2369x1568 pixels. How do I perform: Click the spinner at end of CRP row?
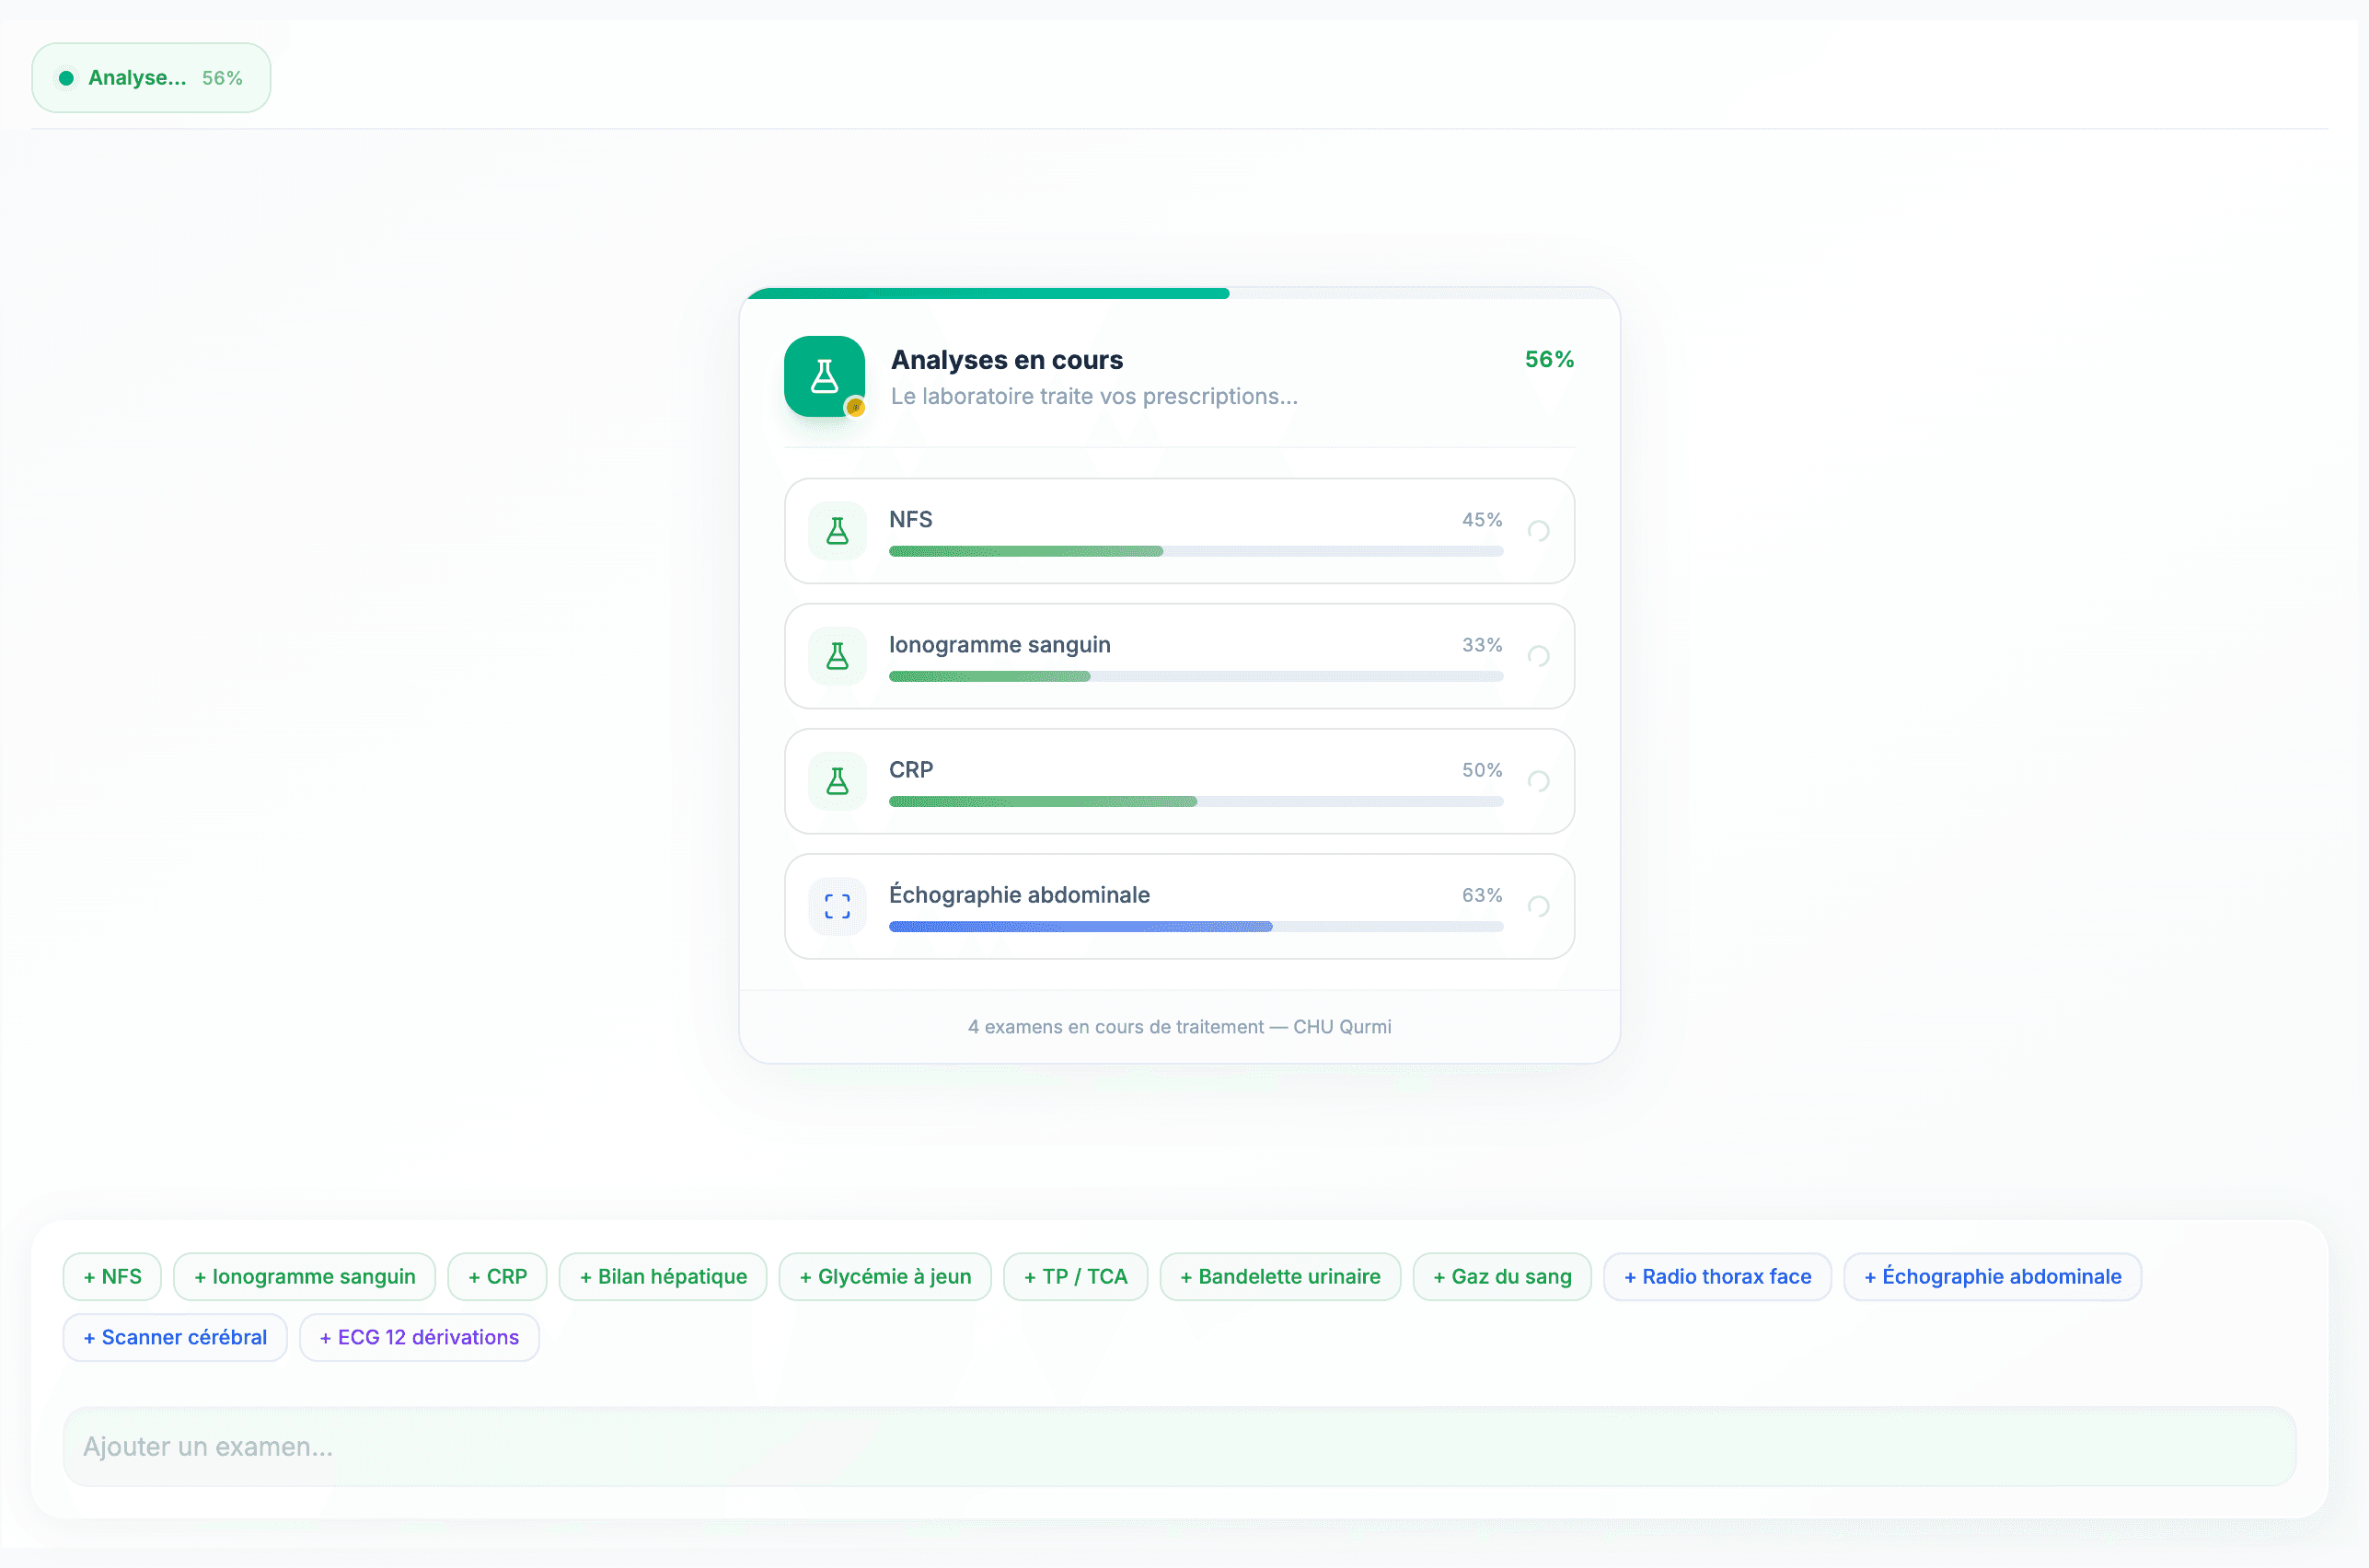click(1538, 781)
